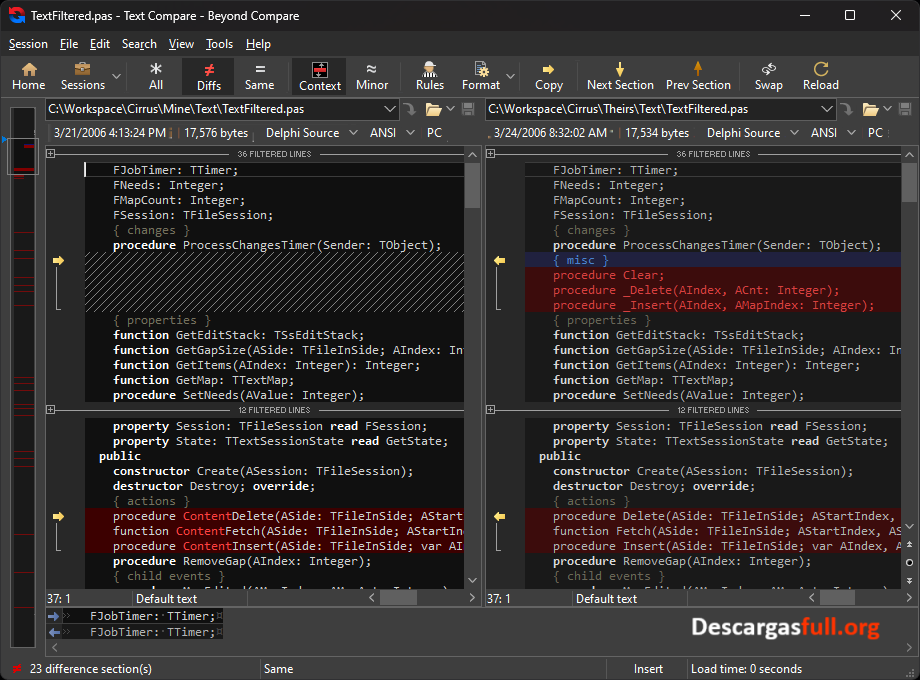Open the Tools menu
This screenshot has width=920, height=680.
(x=219, y=44)
